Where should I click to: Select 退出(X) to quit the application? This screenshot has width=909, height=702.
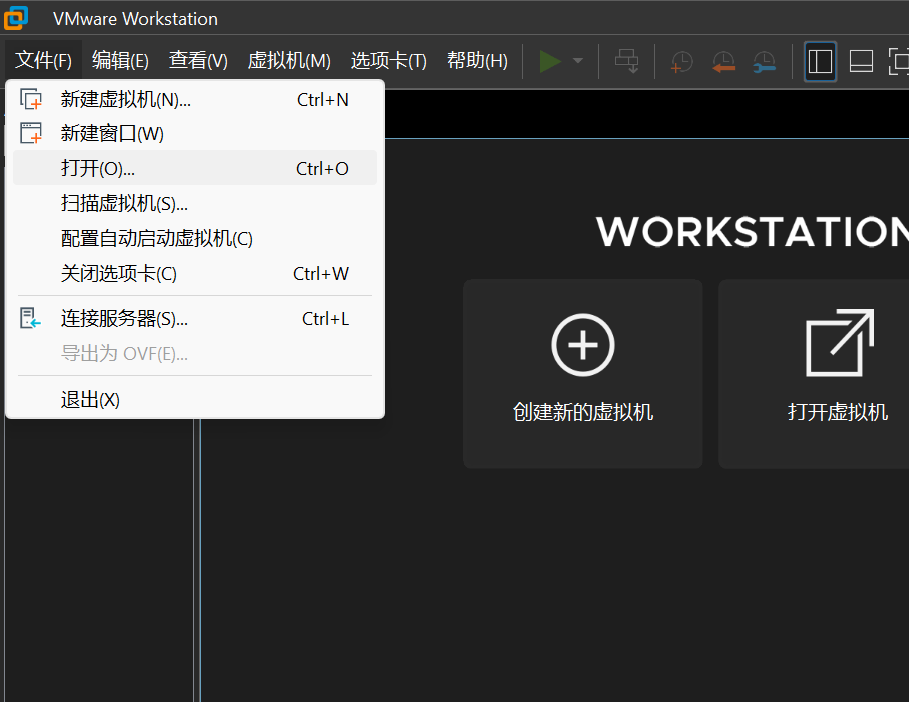point(90,400)
